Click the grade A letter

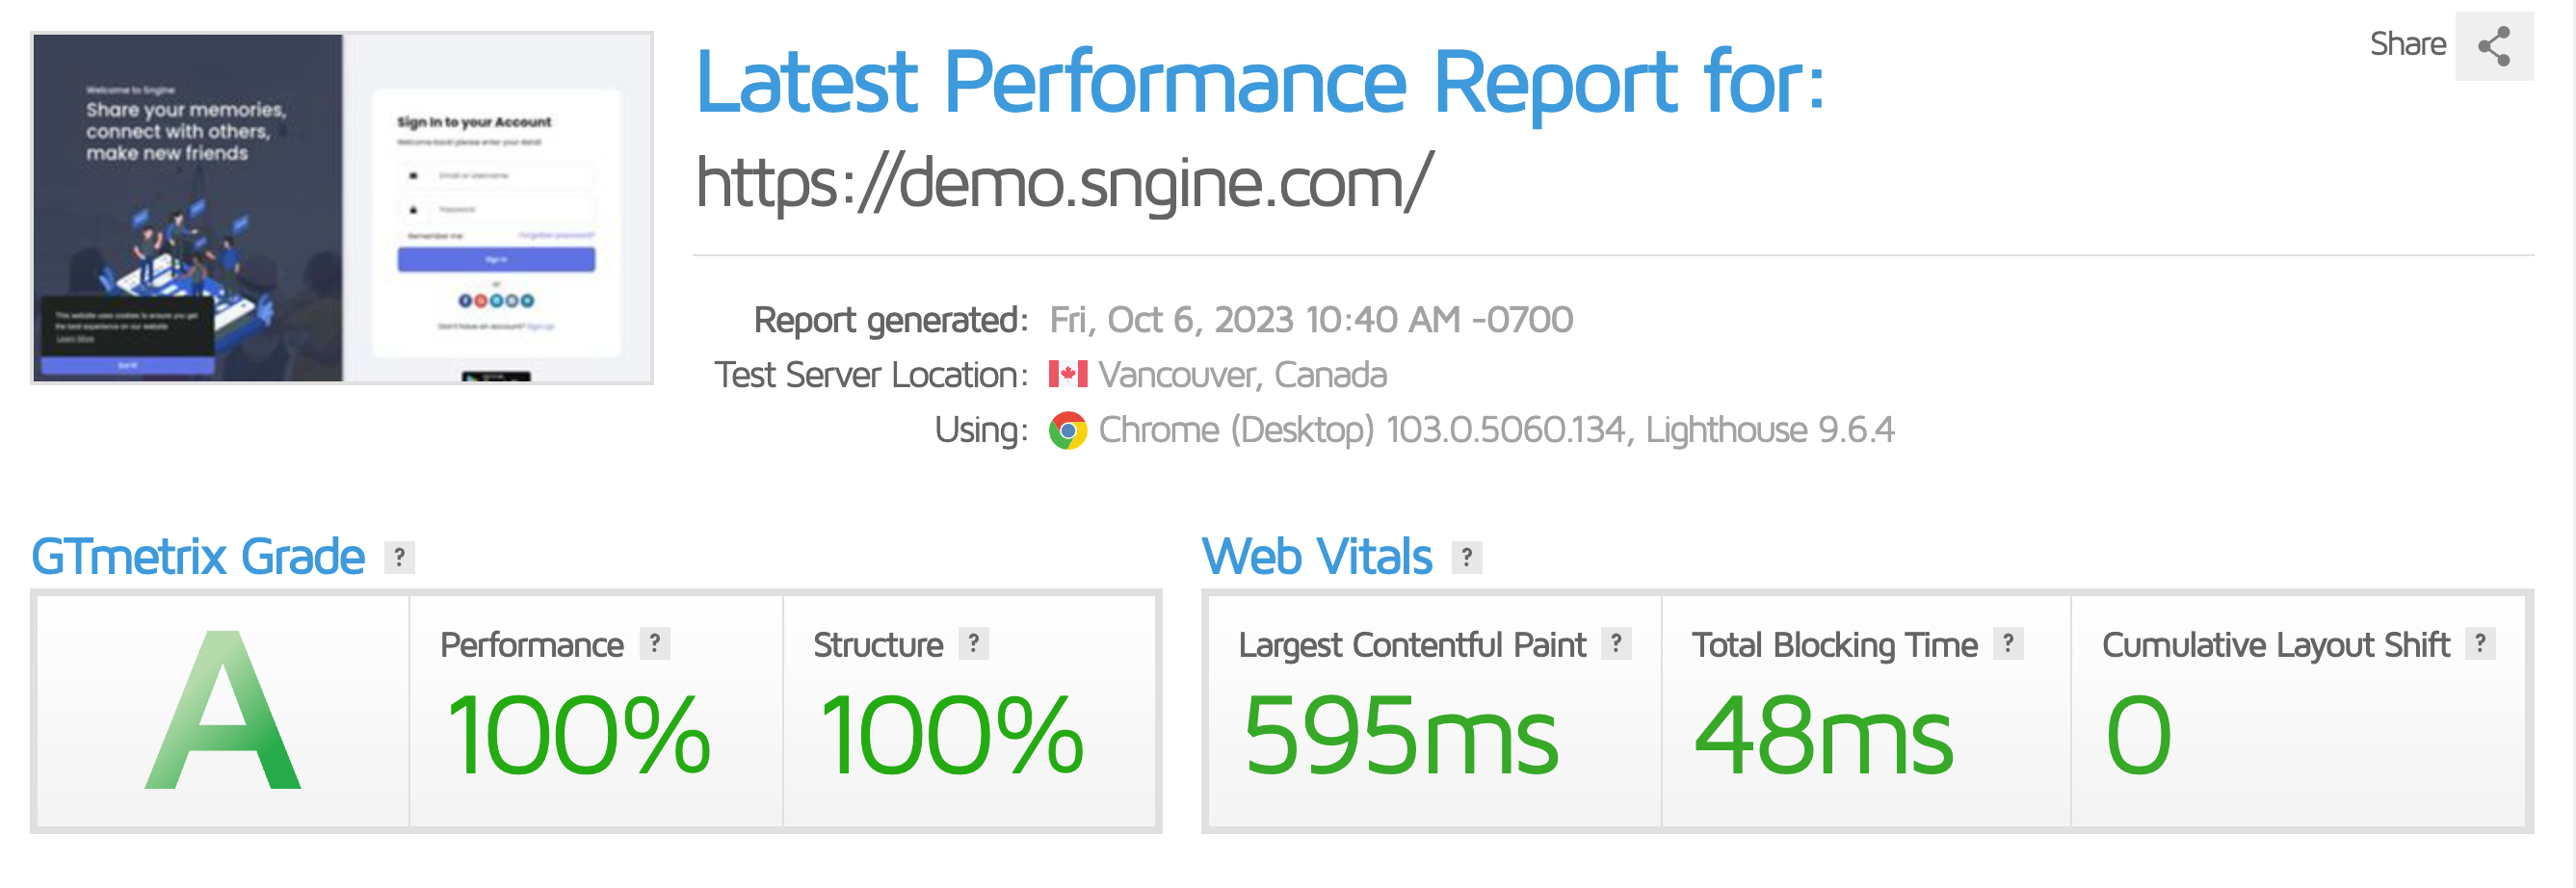tap(223, 711)
